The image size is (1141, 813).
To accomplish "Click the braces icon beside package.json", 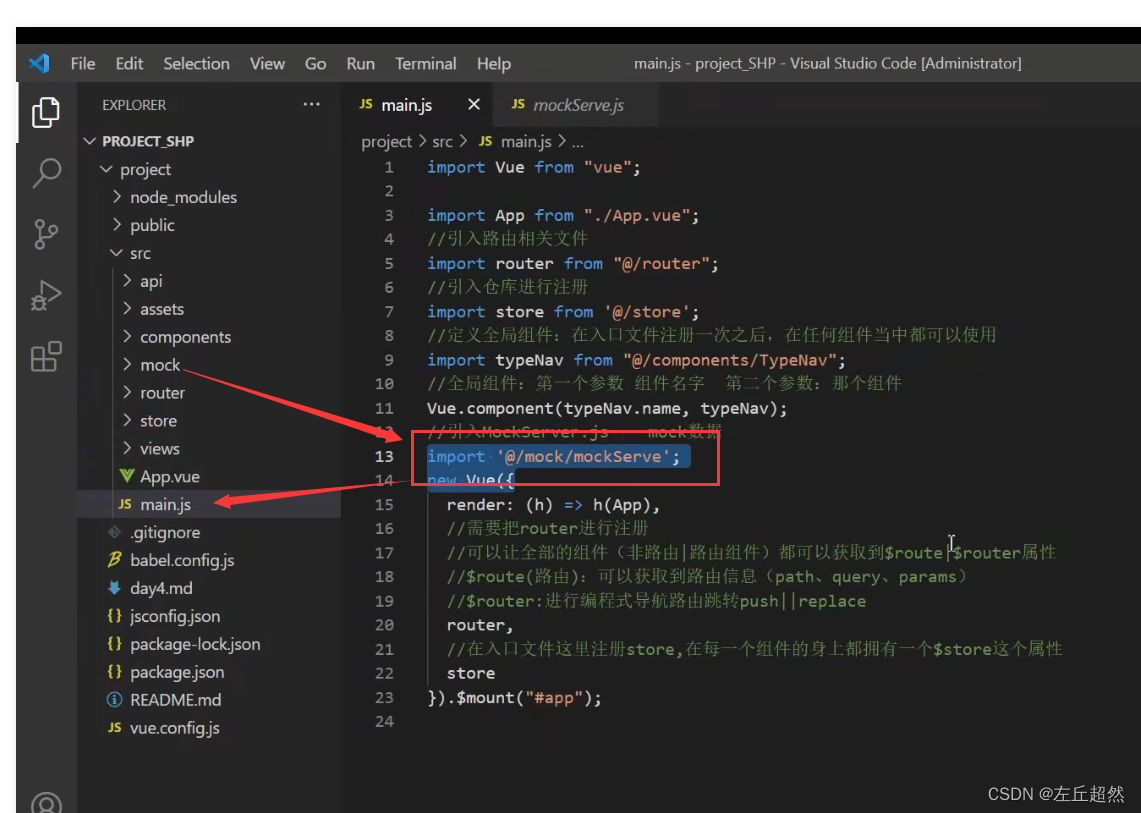I will pyautogui.click(x=114, y=671).
